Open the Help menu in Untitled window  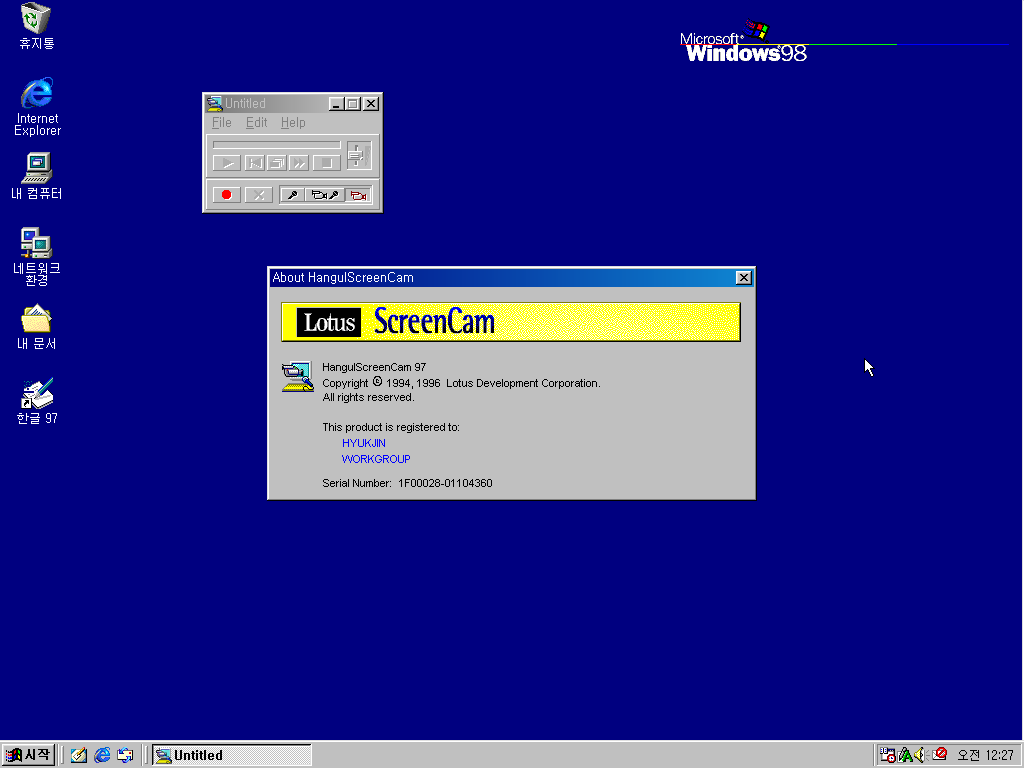[293, 122]
